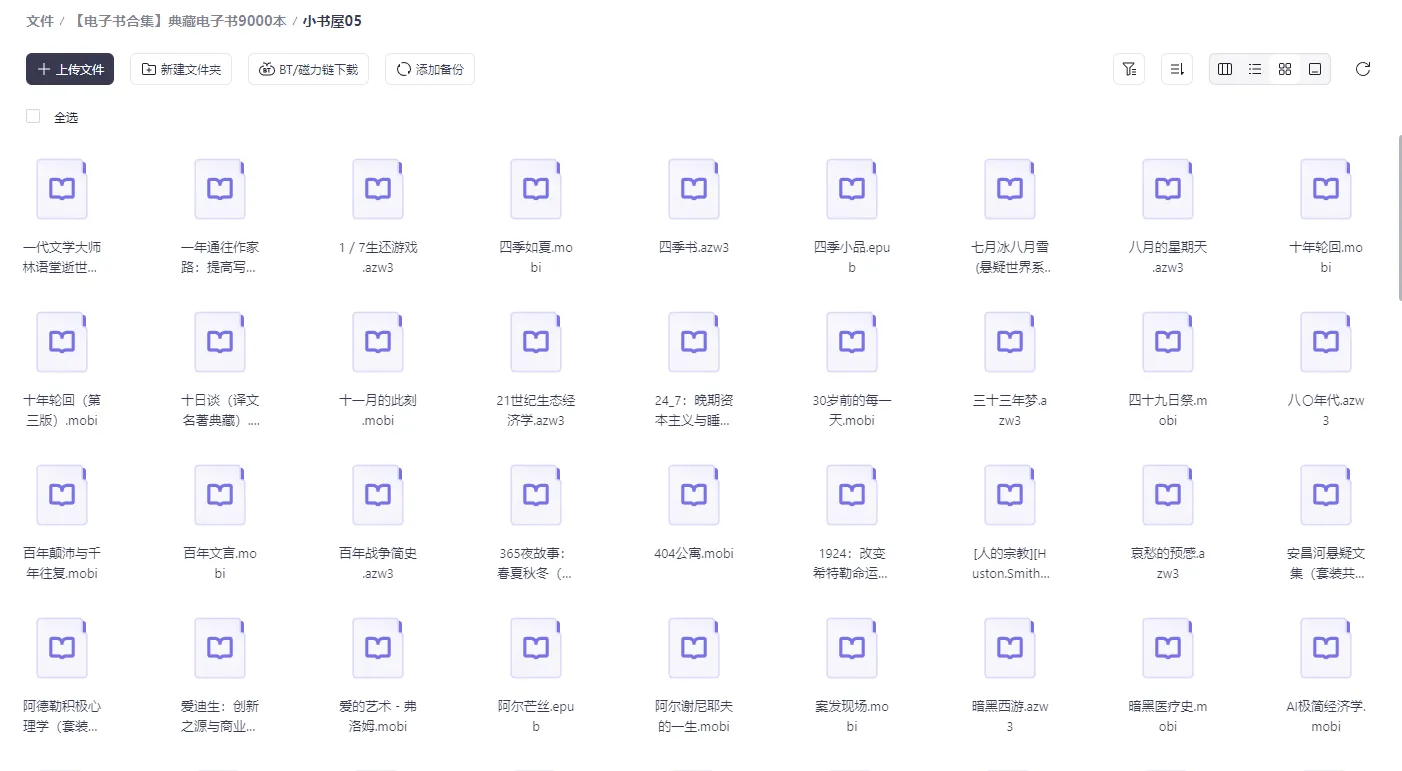This screenshot has width=1402, height=771.
Task: Open BT/磁力链下载 download dialog
Action: (309, 69)
